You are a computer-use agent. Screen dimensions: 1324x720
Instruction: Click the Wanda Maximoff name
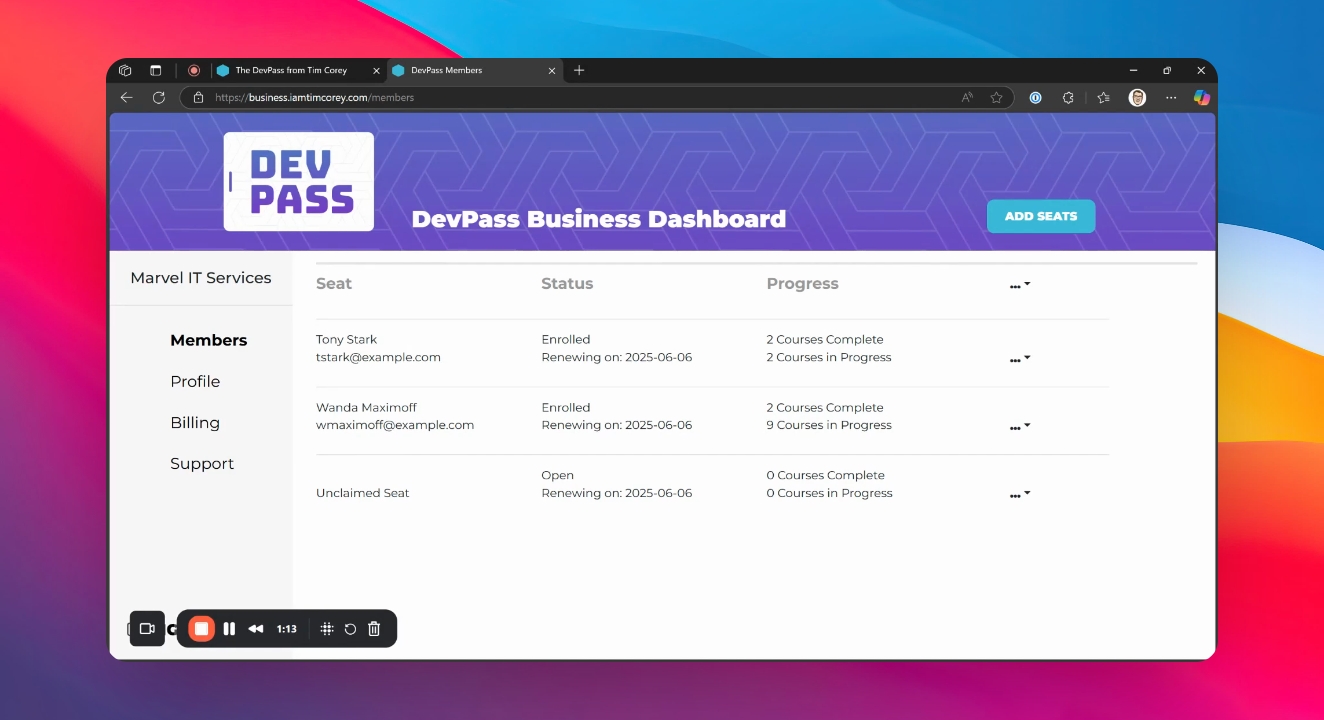[366, 407]
